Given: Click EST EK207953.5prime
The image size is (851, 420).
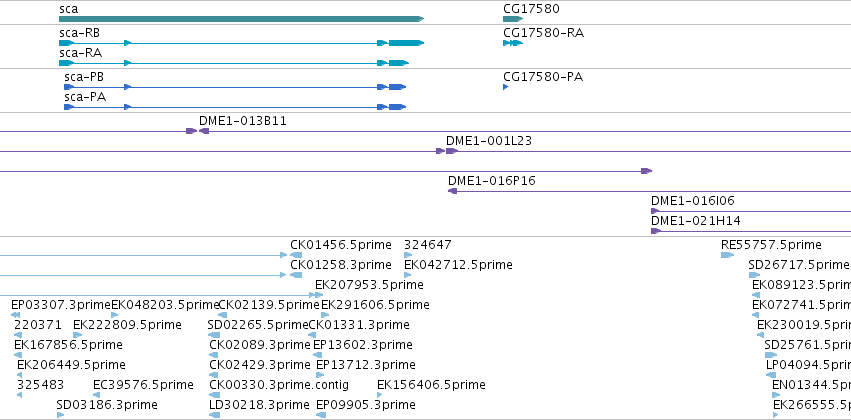Looking at the screenshot, I should [x=369, y=285].
